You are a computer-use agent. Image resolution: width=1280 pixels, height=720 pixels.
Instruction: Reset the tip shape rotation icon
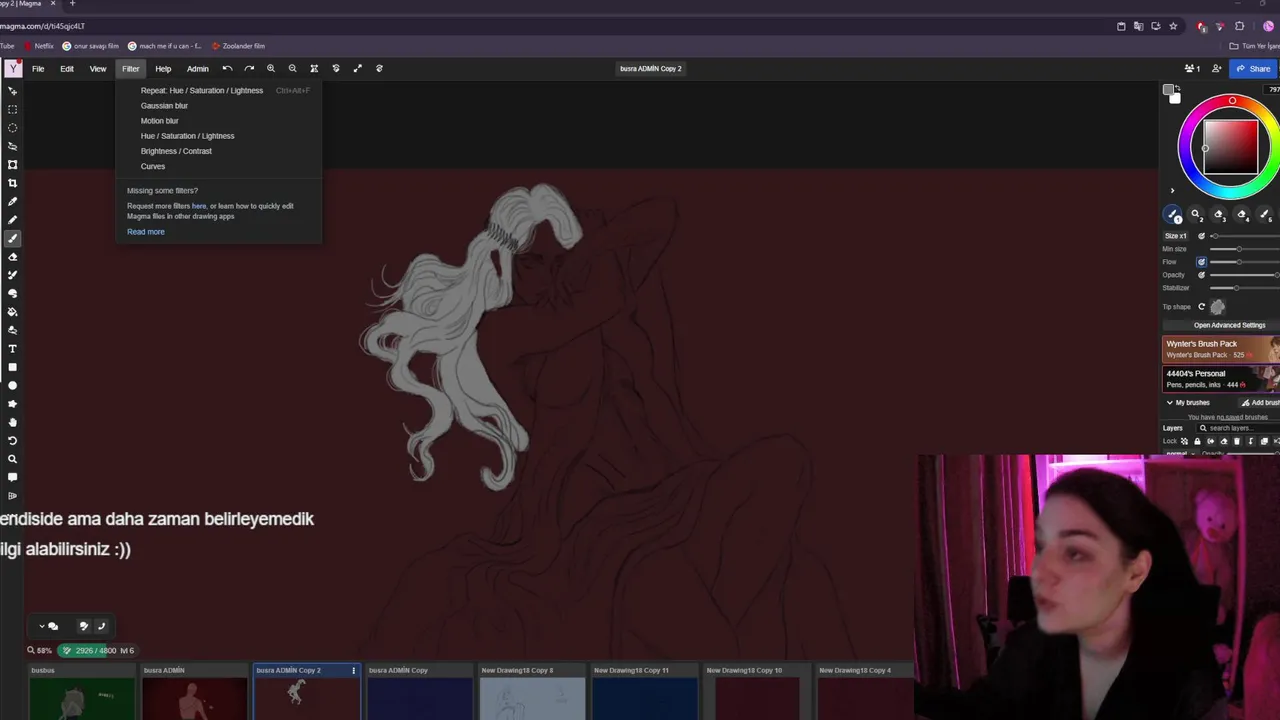[1202, 307]
